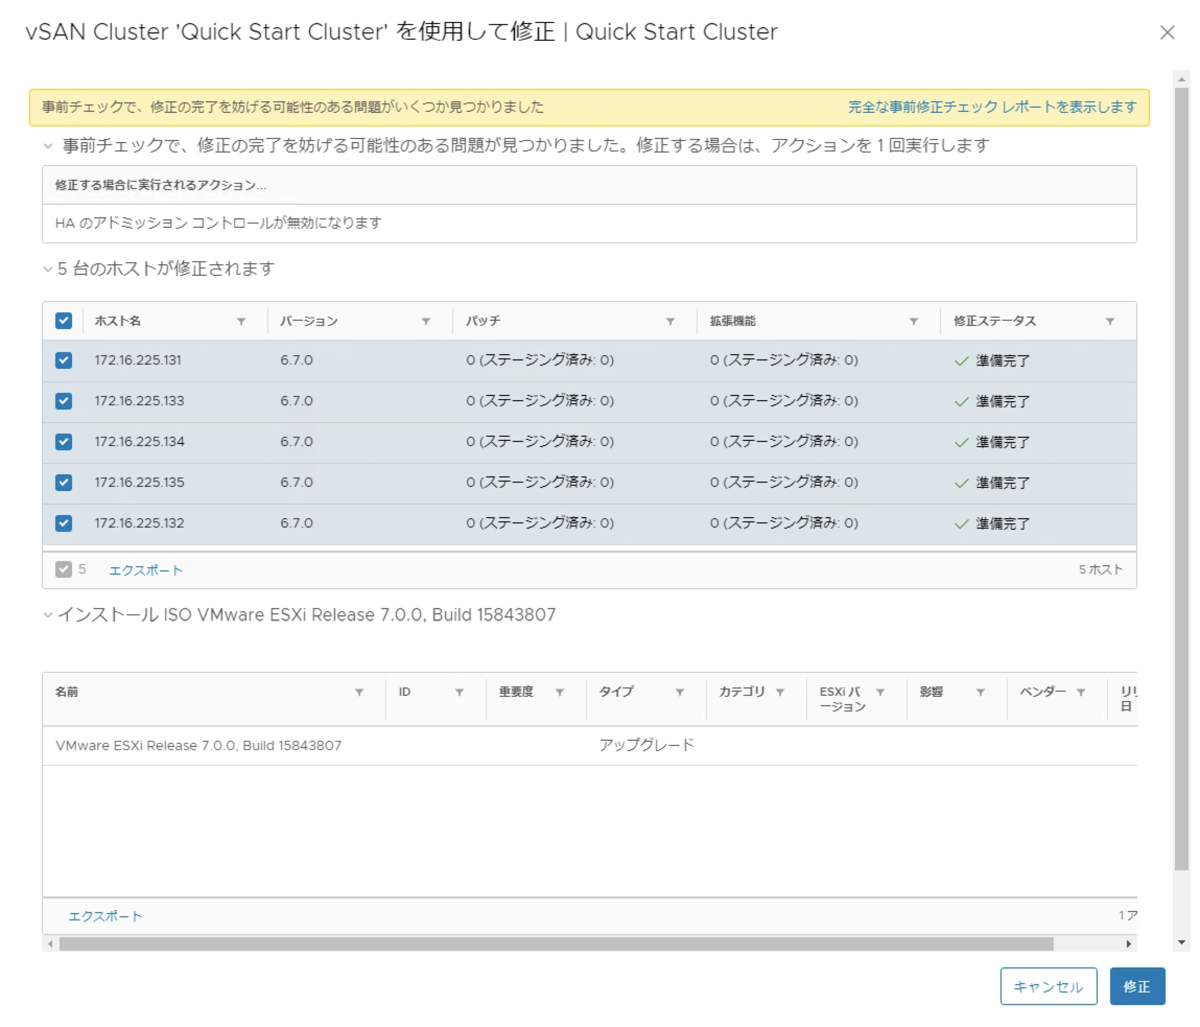Click the HA のアドミッション コントロール action row
This screenshot has height=1027, width=1200.
click(589, 223)
